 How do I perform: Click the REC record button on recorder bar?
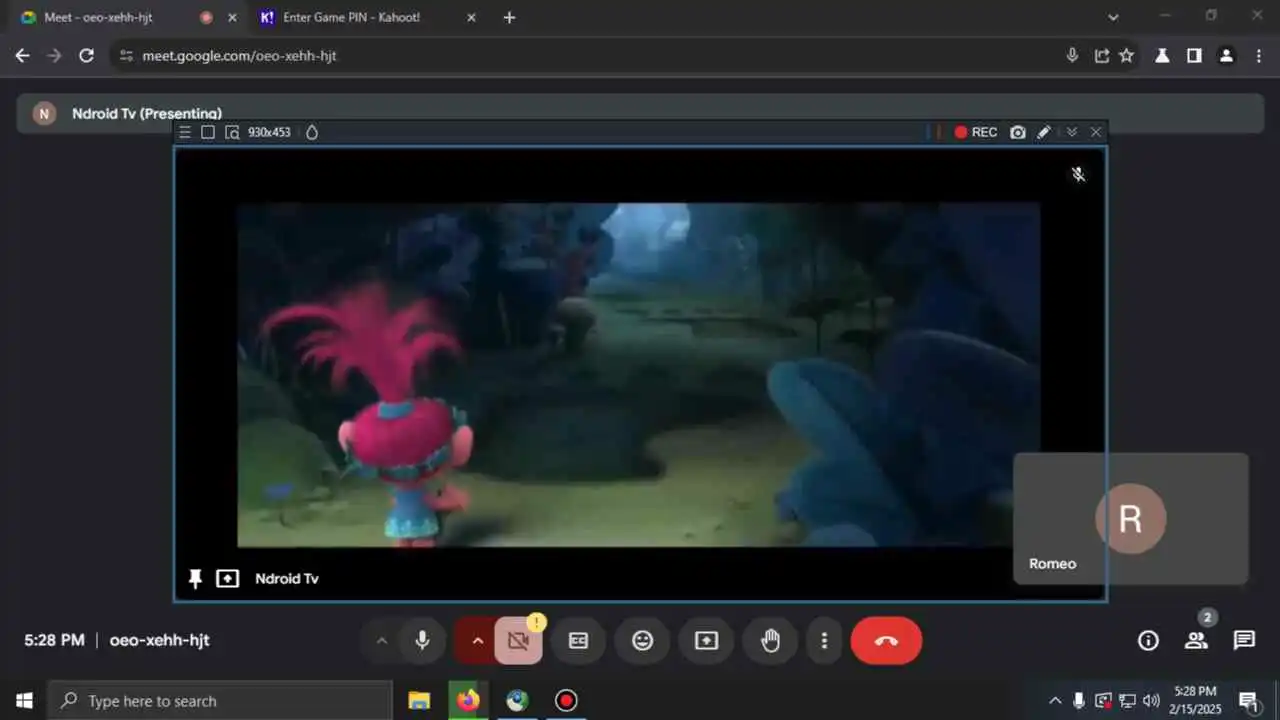[x=975, y=132]
